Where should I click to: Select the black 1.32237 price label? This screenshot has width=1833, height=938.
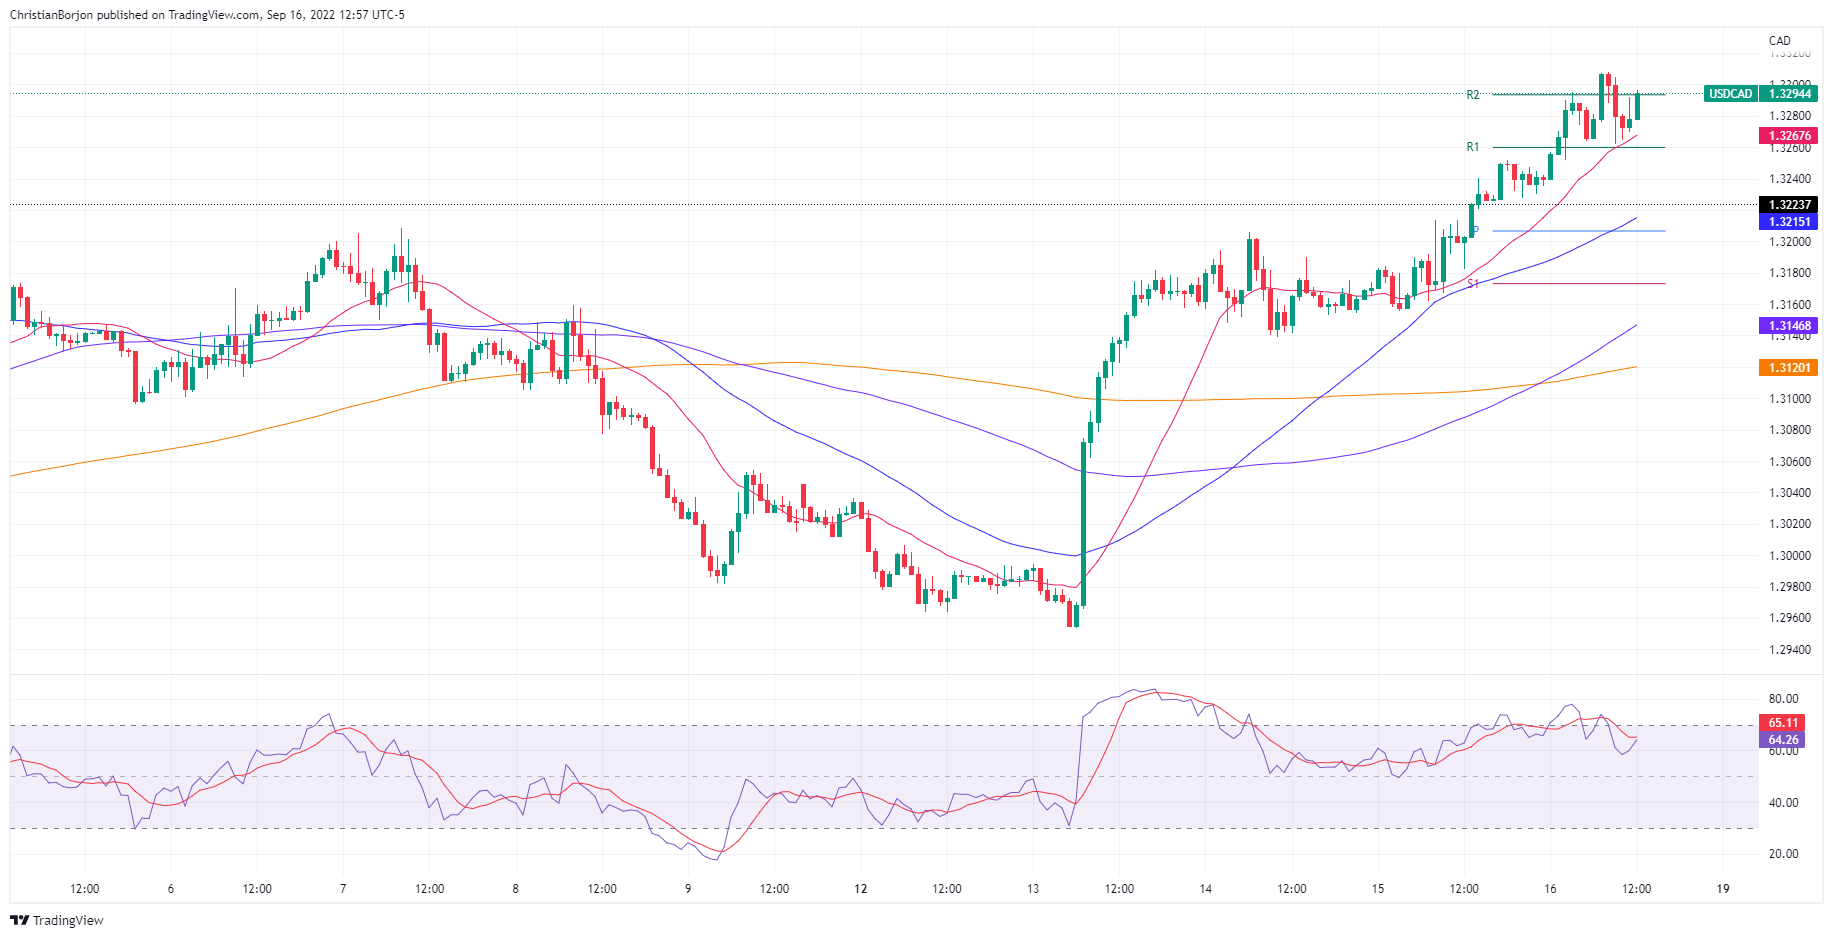[1789, 205]
